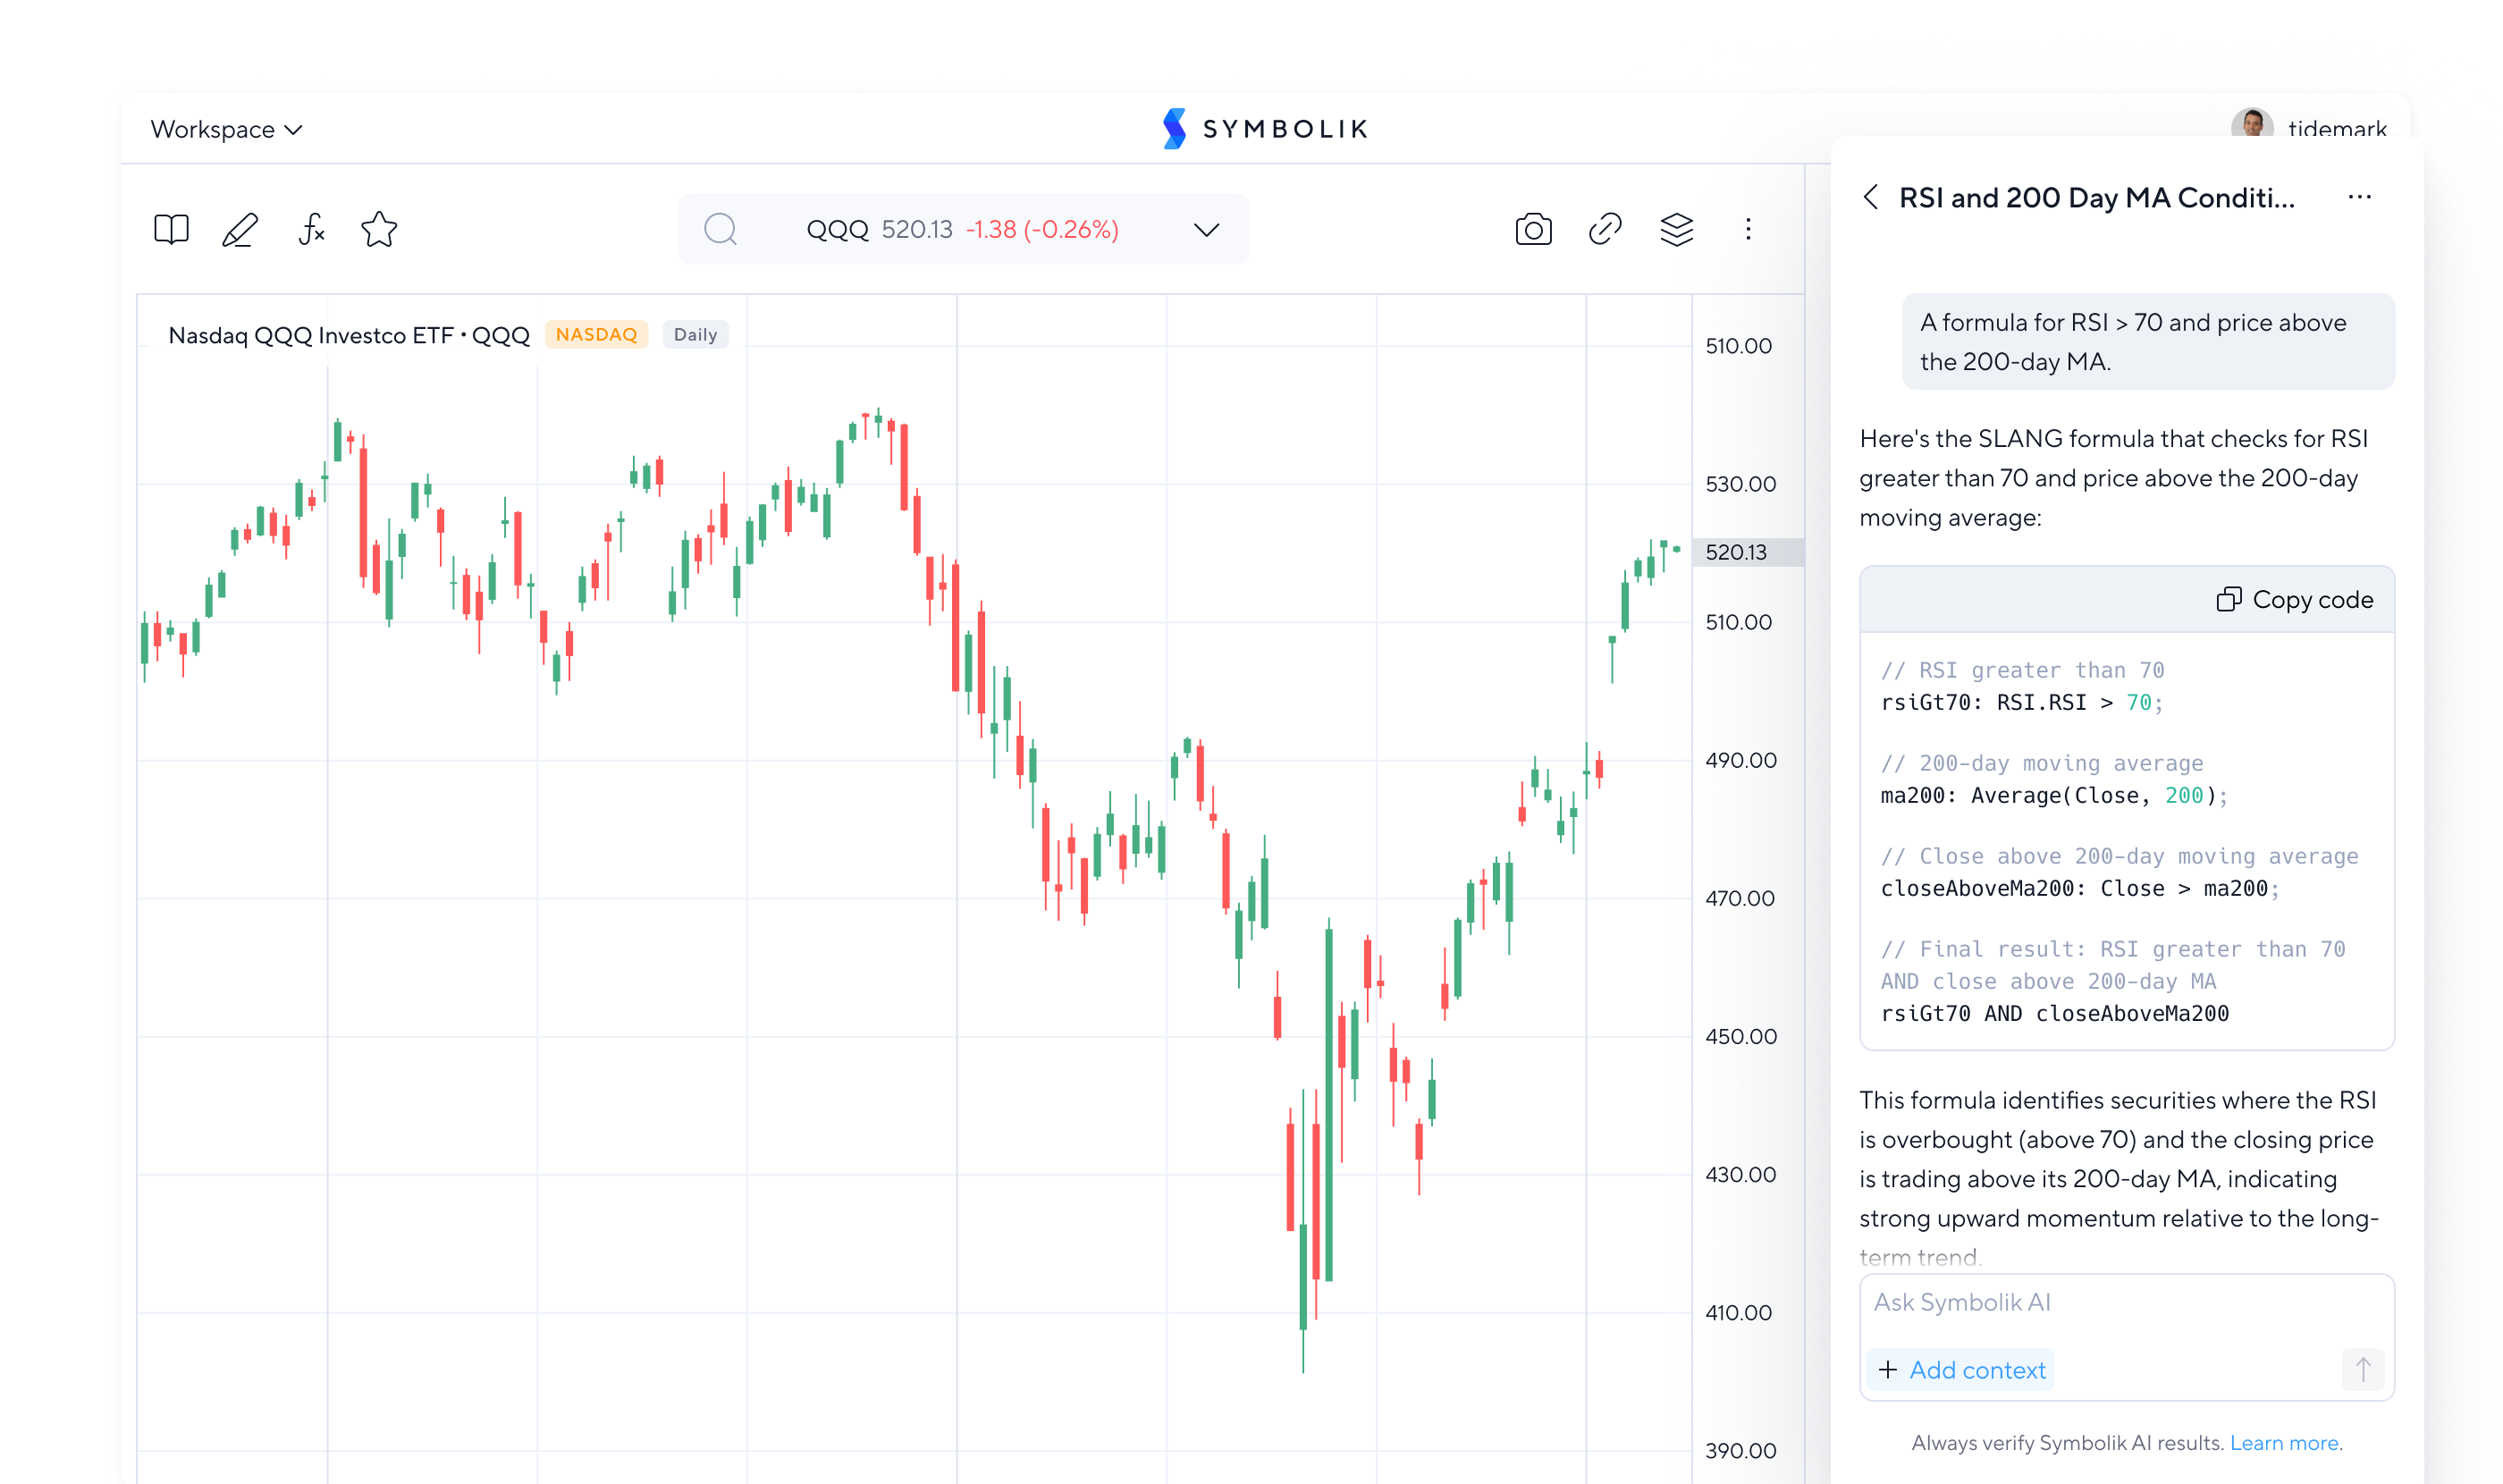Click the 530.00 price axis label
The height and width of the screenshot is (1484, 2503).
[x=1741, y=484]
